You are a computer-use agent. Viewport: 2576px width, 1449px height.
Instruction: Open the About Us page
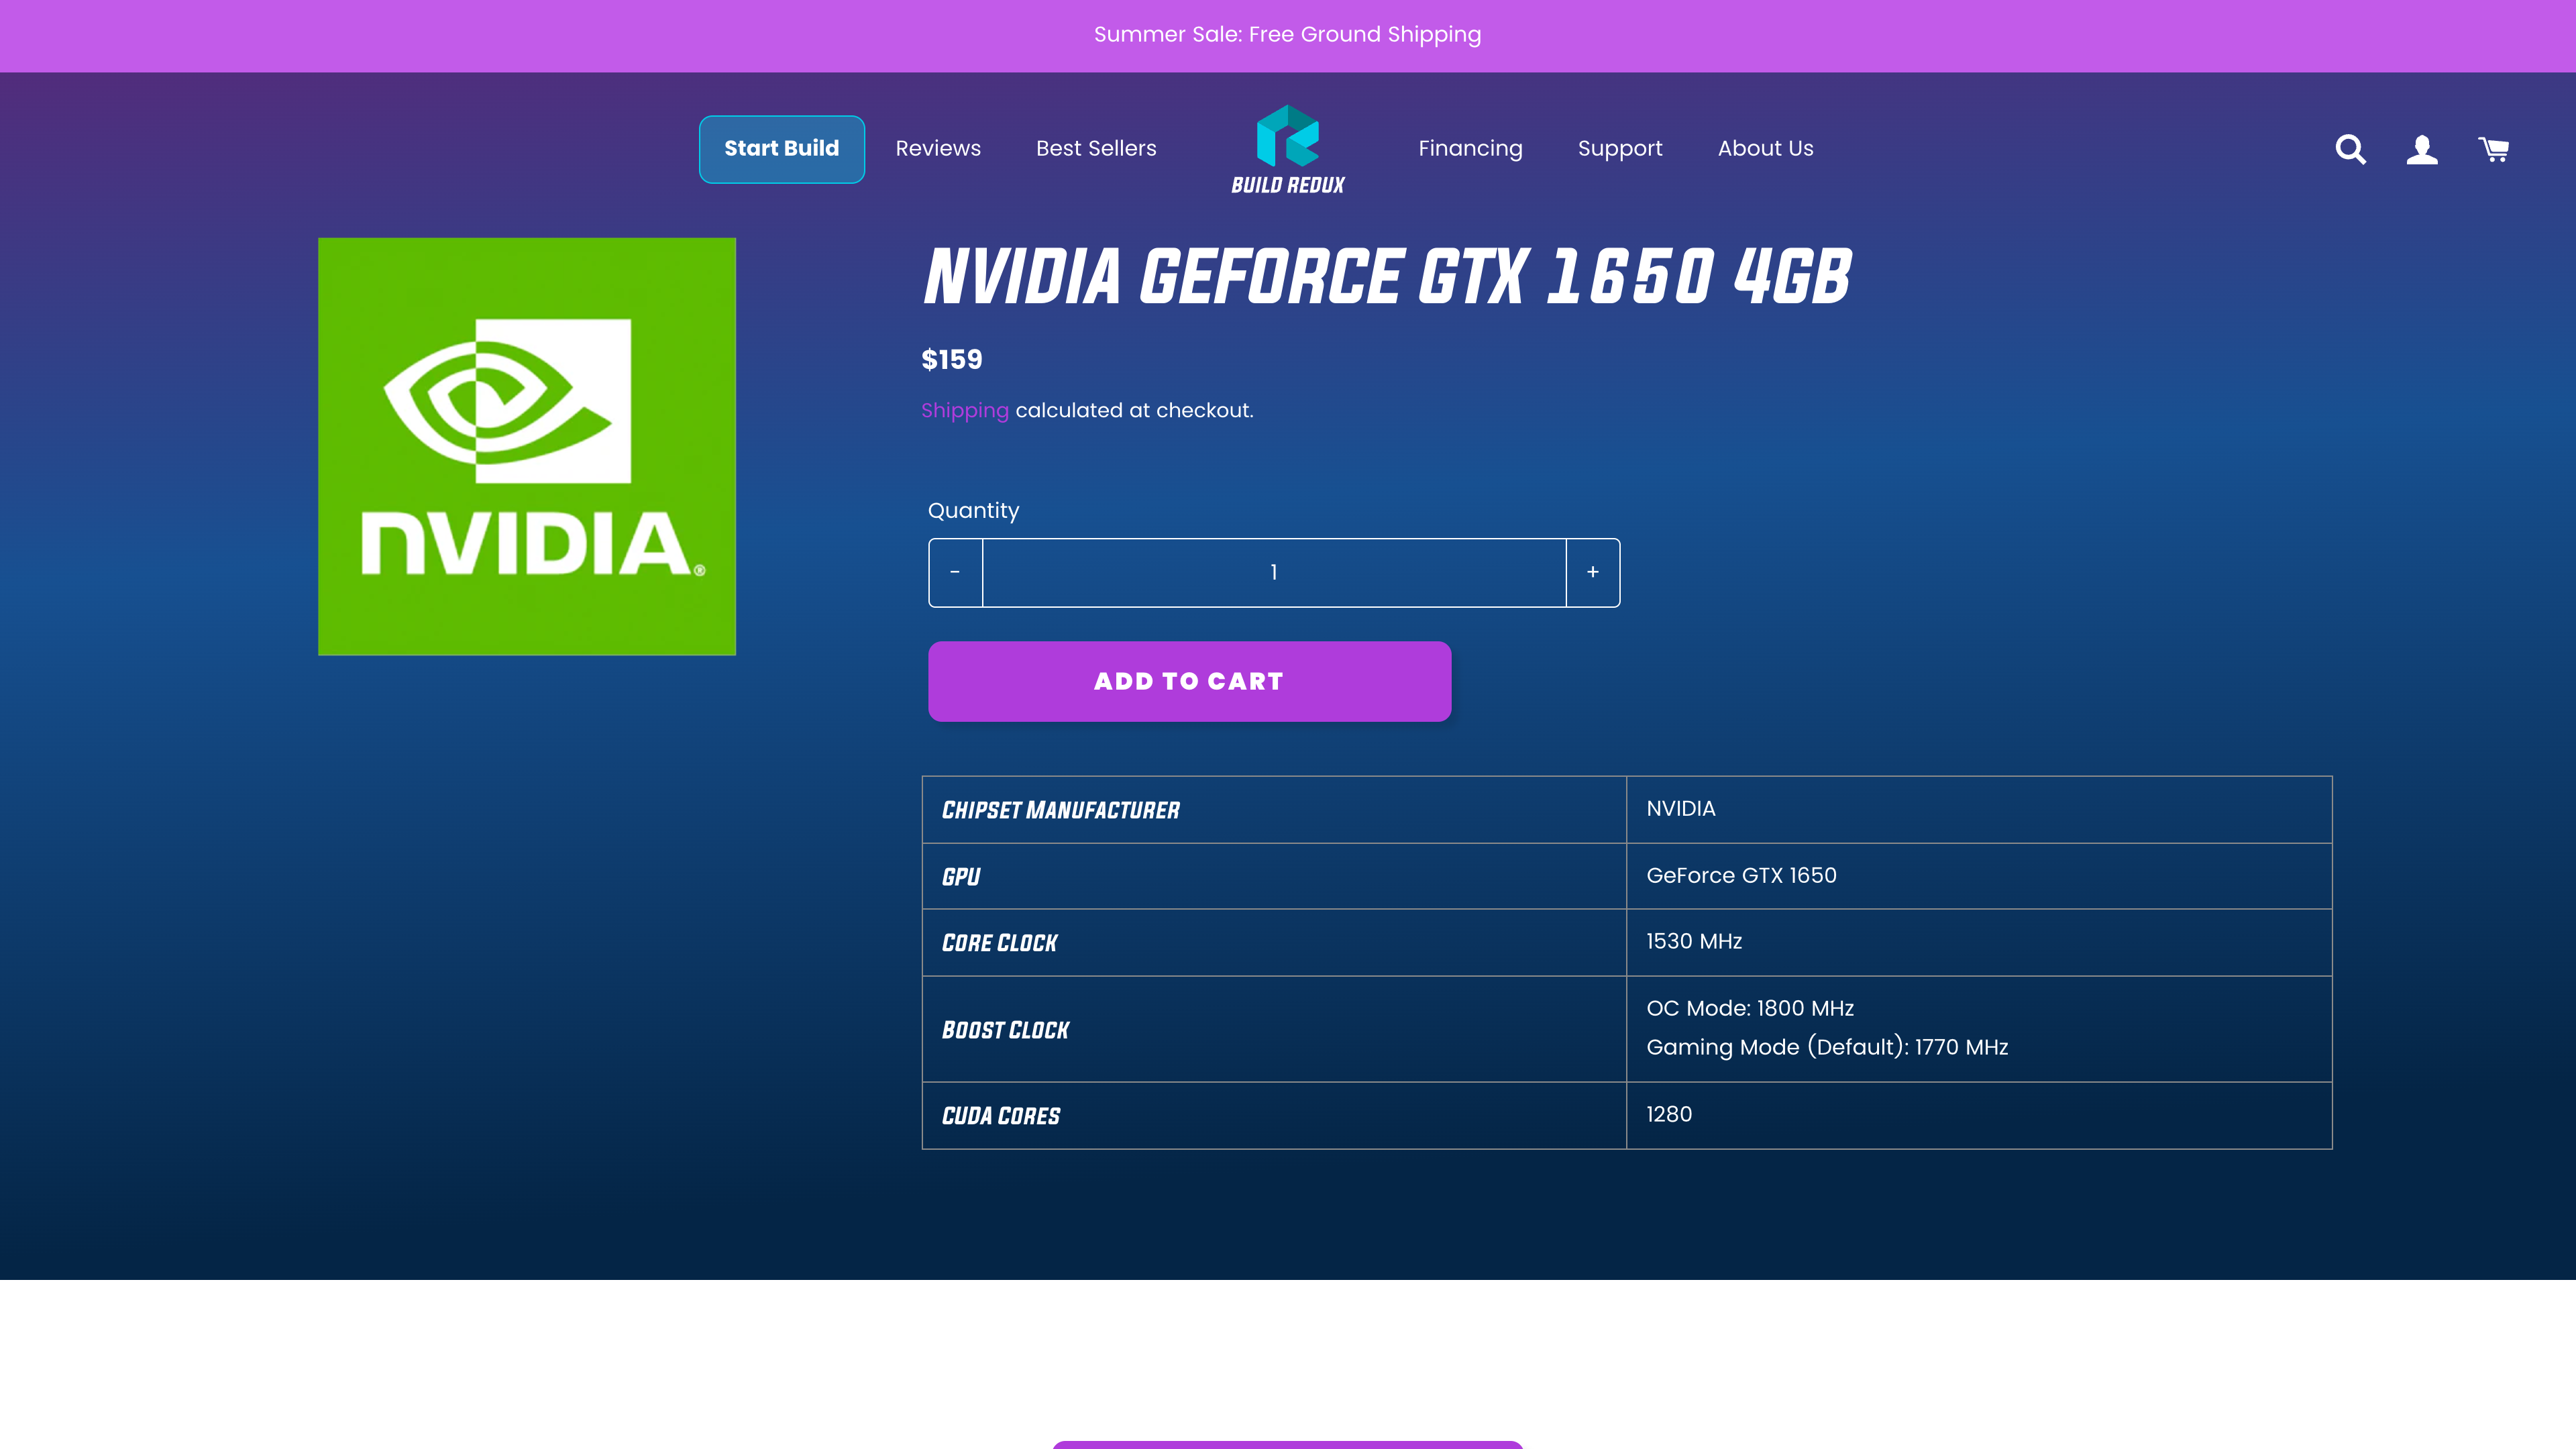click(x=1765, y=148)
